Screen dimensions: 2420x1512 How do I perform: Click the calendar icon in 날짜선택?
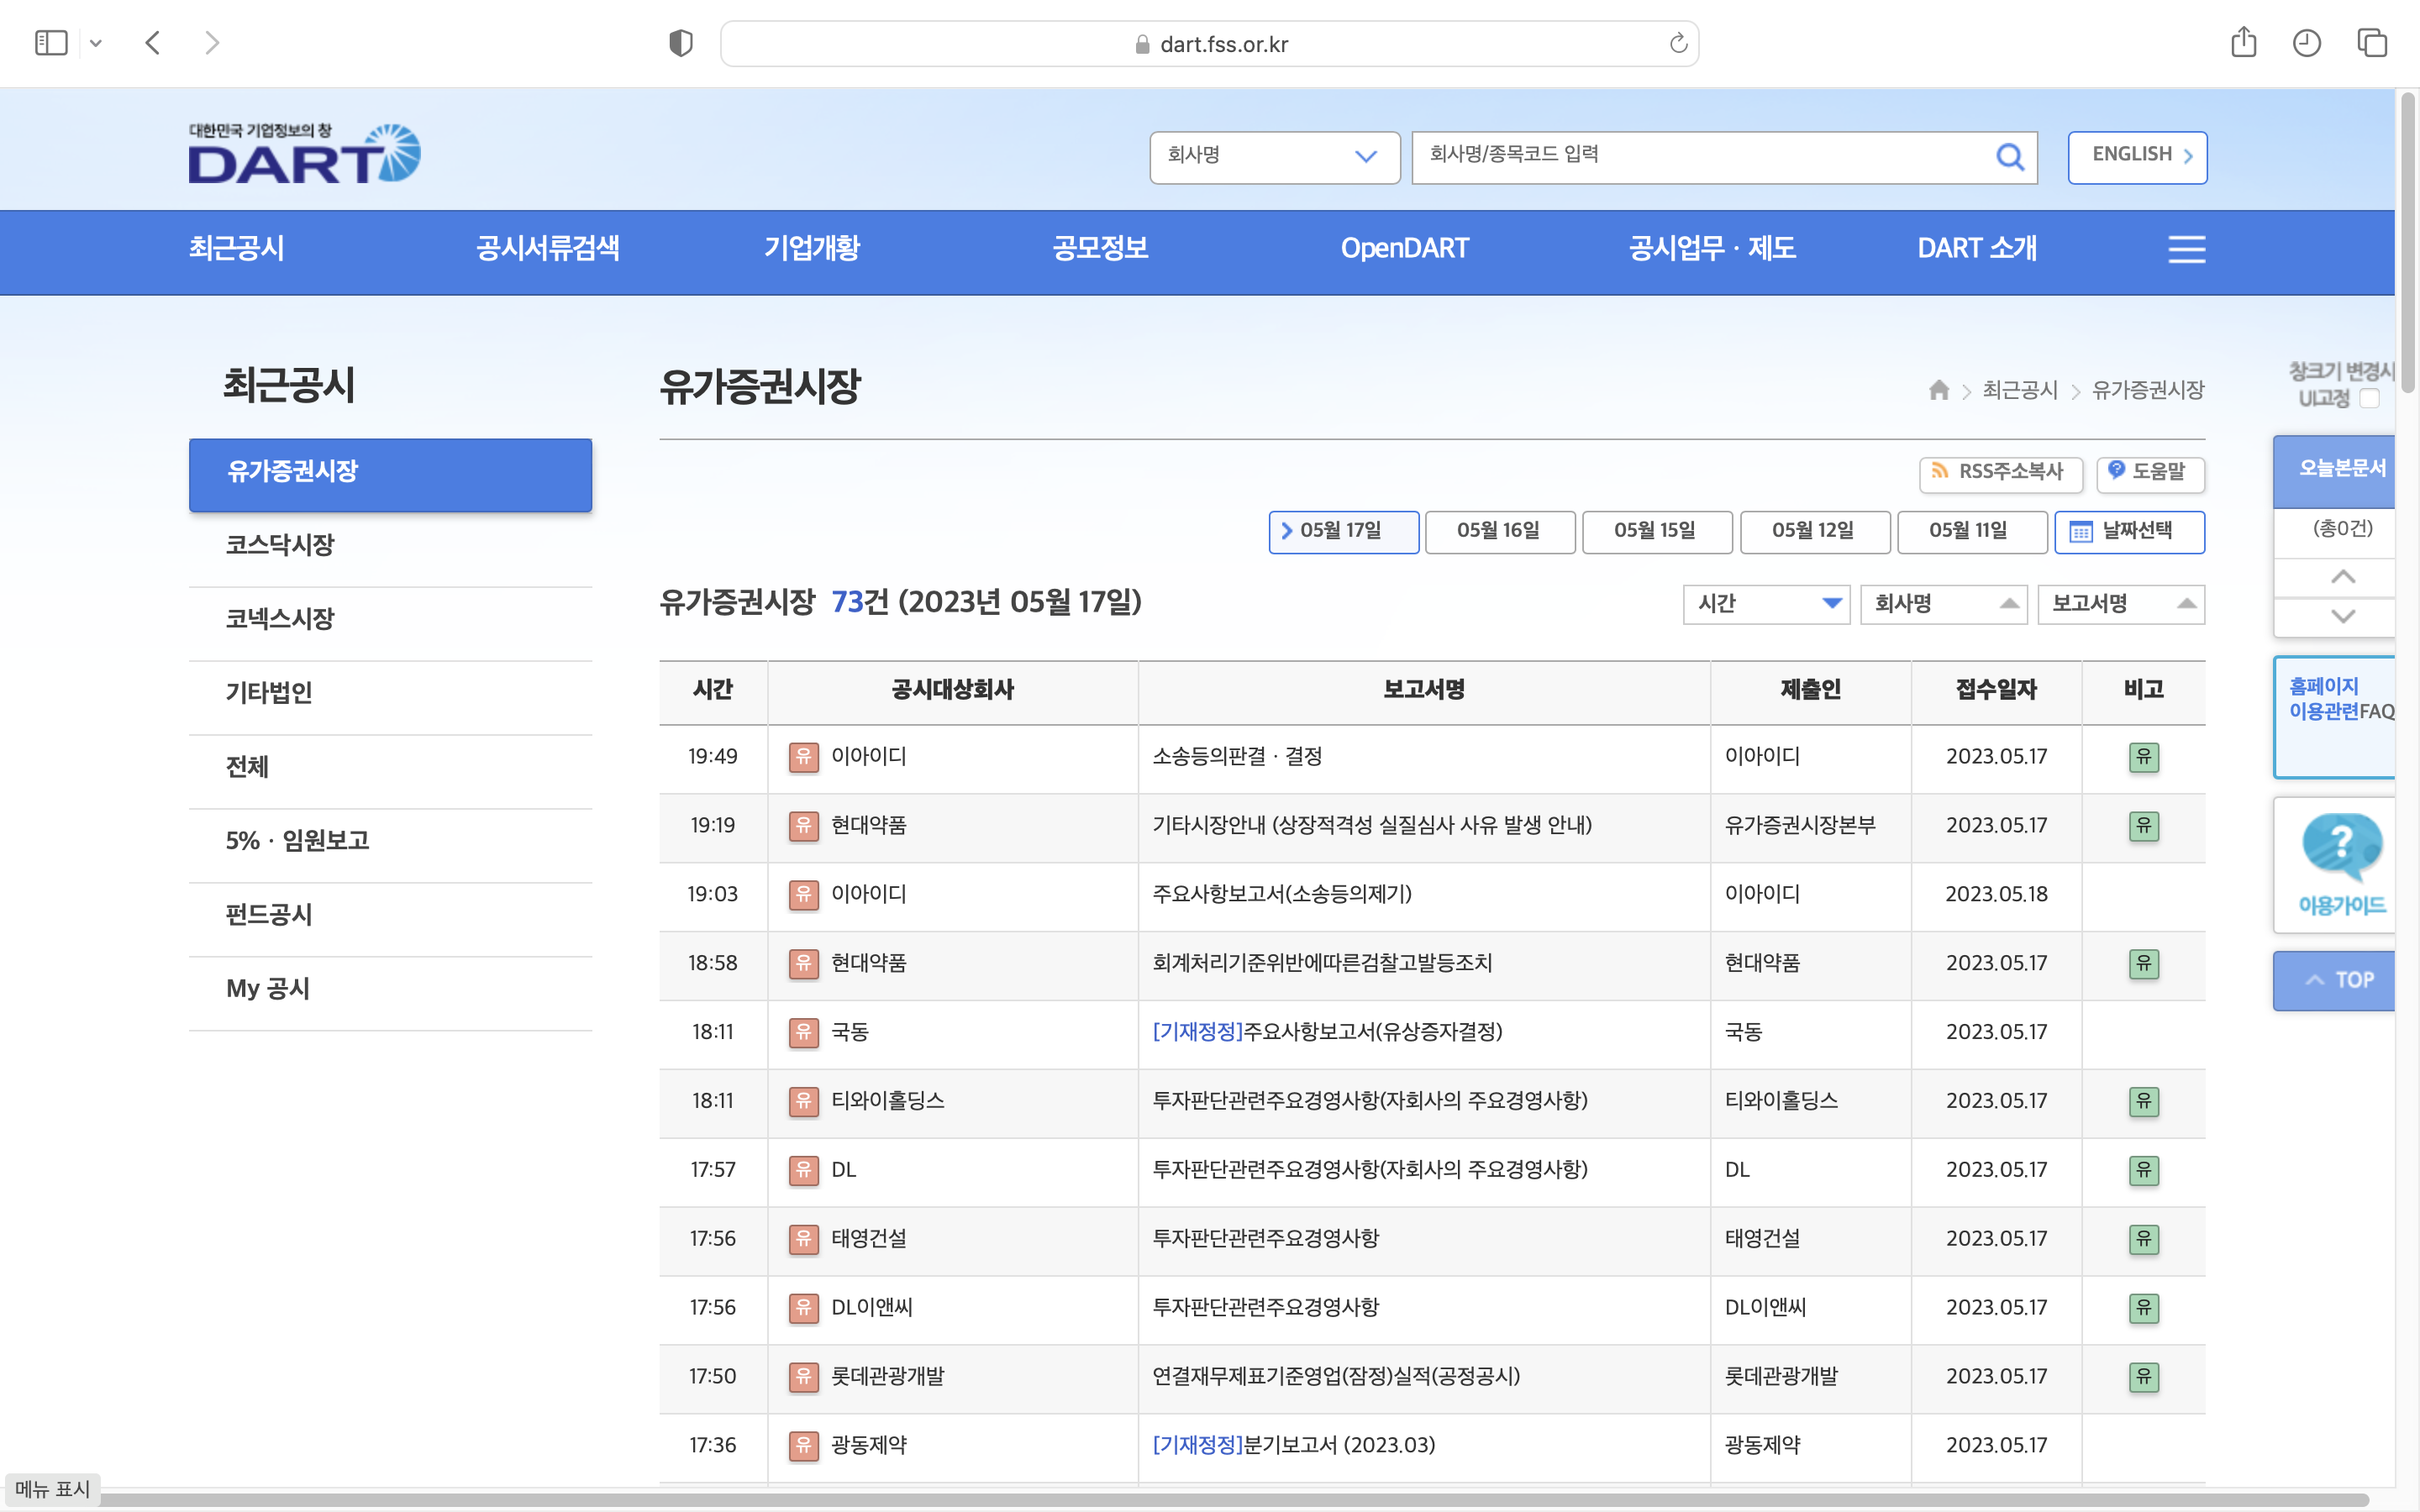(2080, 532)
